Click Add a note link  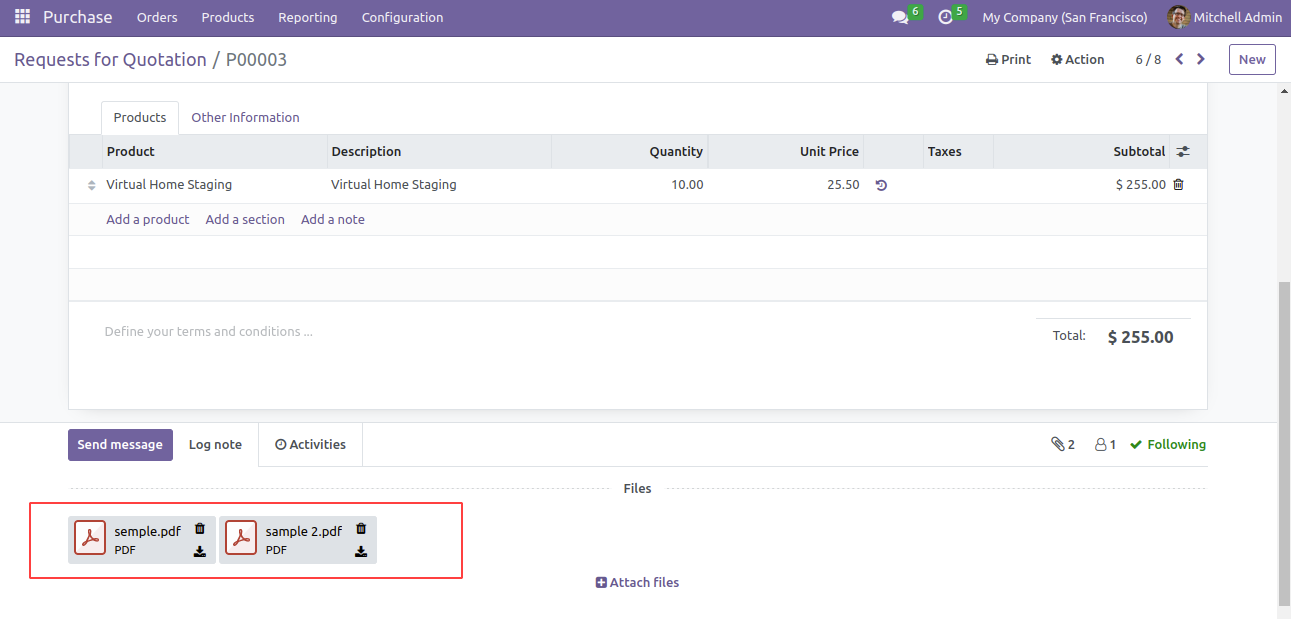333,219
